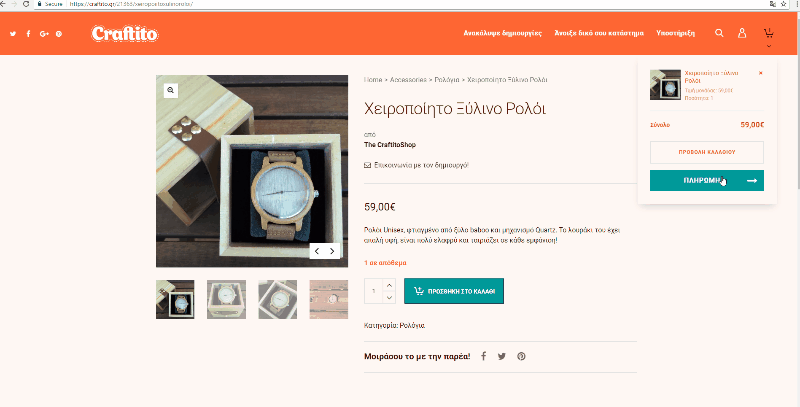Zoom product image with magnifier icon
Viewport: 800px width, 407px height.
[170, 90]
